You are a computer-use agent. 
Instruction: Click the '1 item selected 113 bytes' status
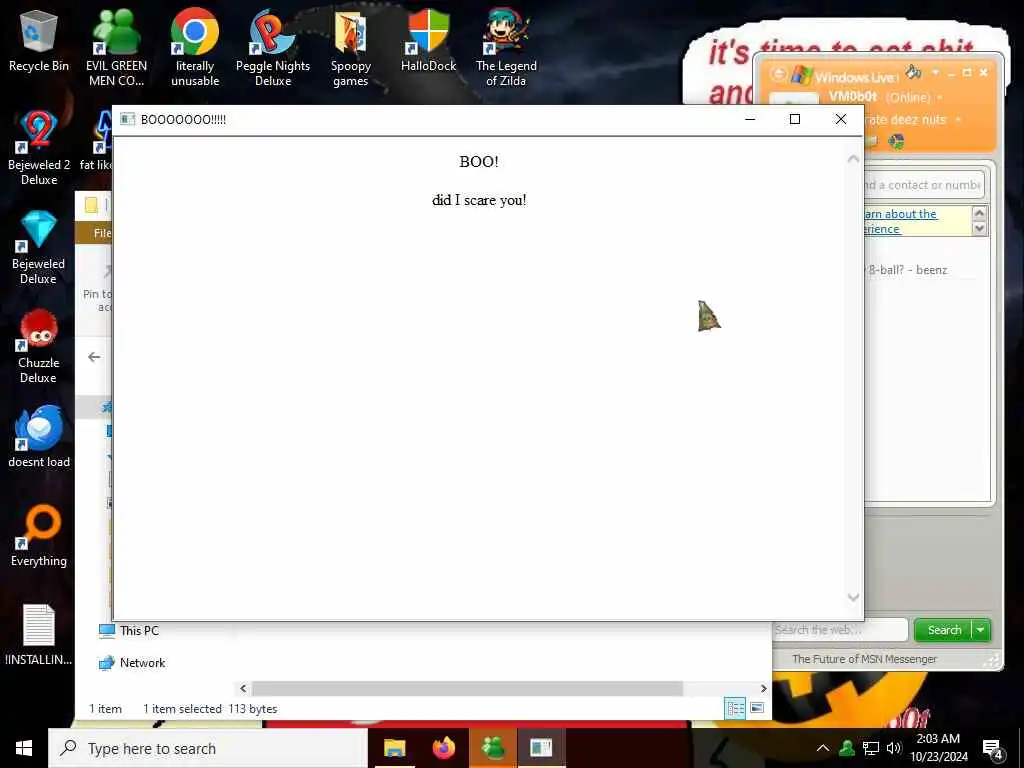[x=210, y=709]
